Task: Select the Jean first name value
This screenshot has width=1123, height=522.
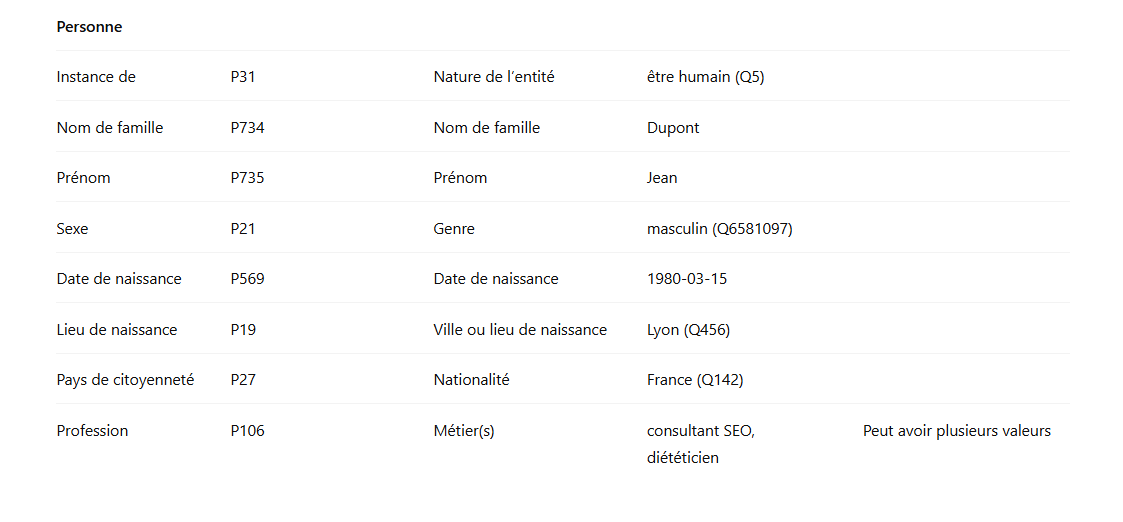Action: coord(662,178)
